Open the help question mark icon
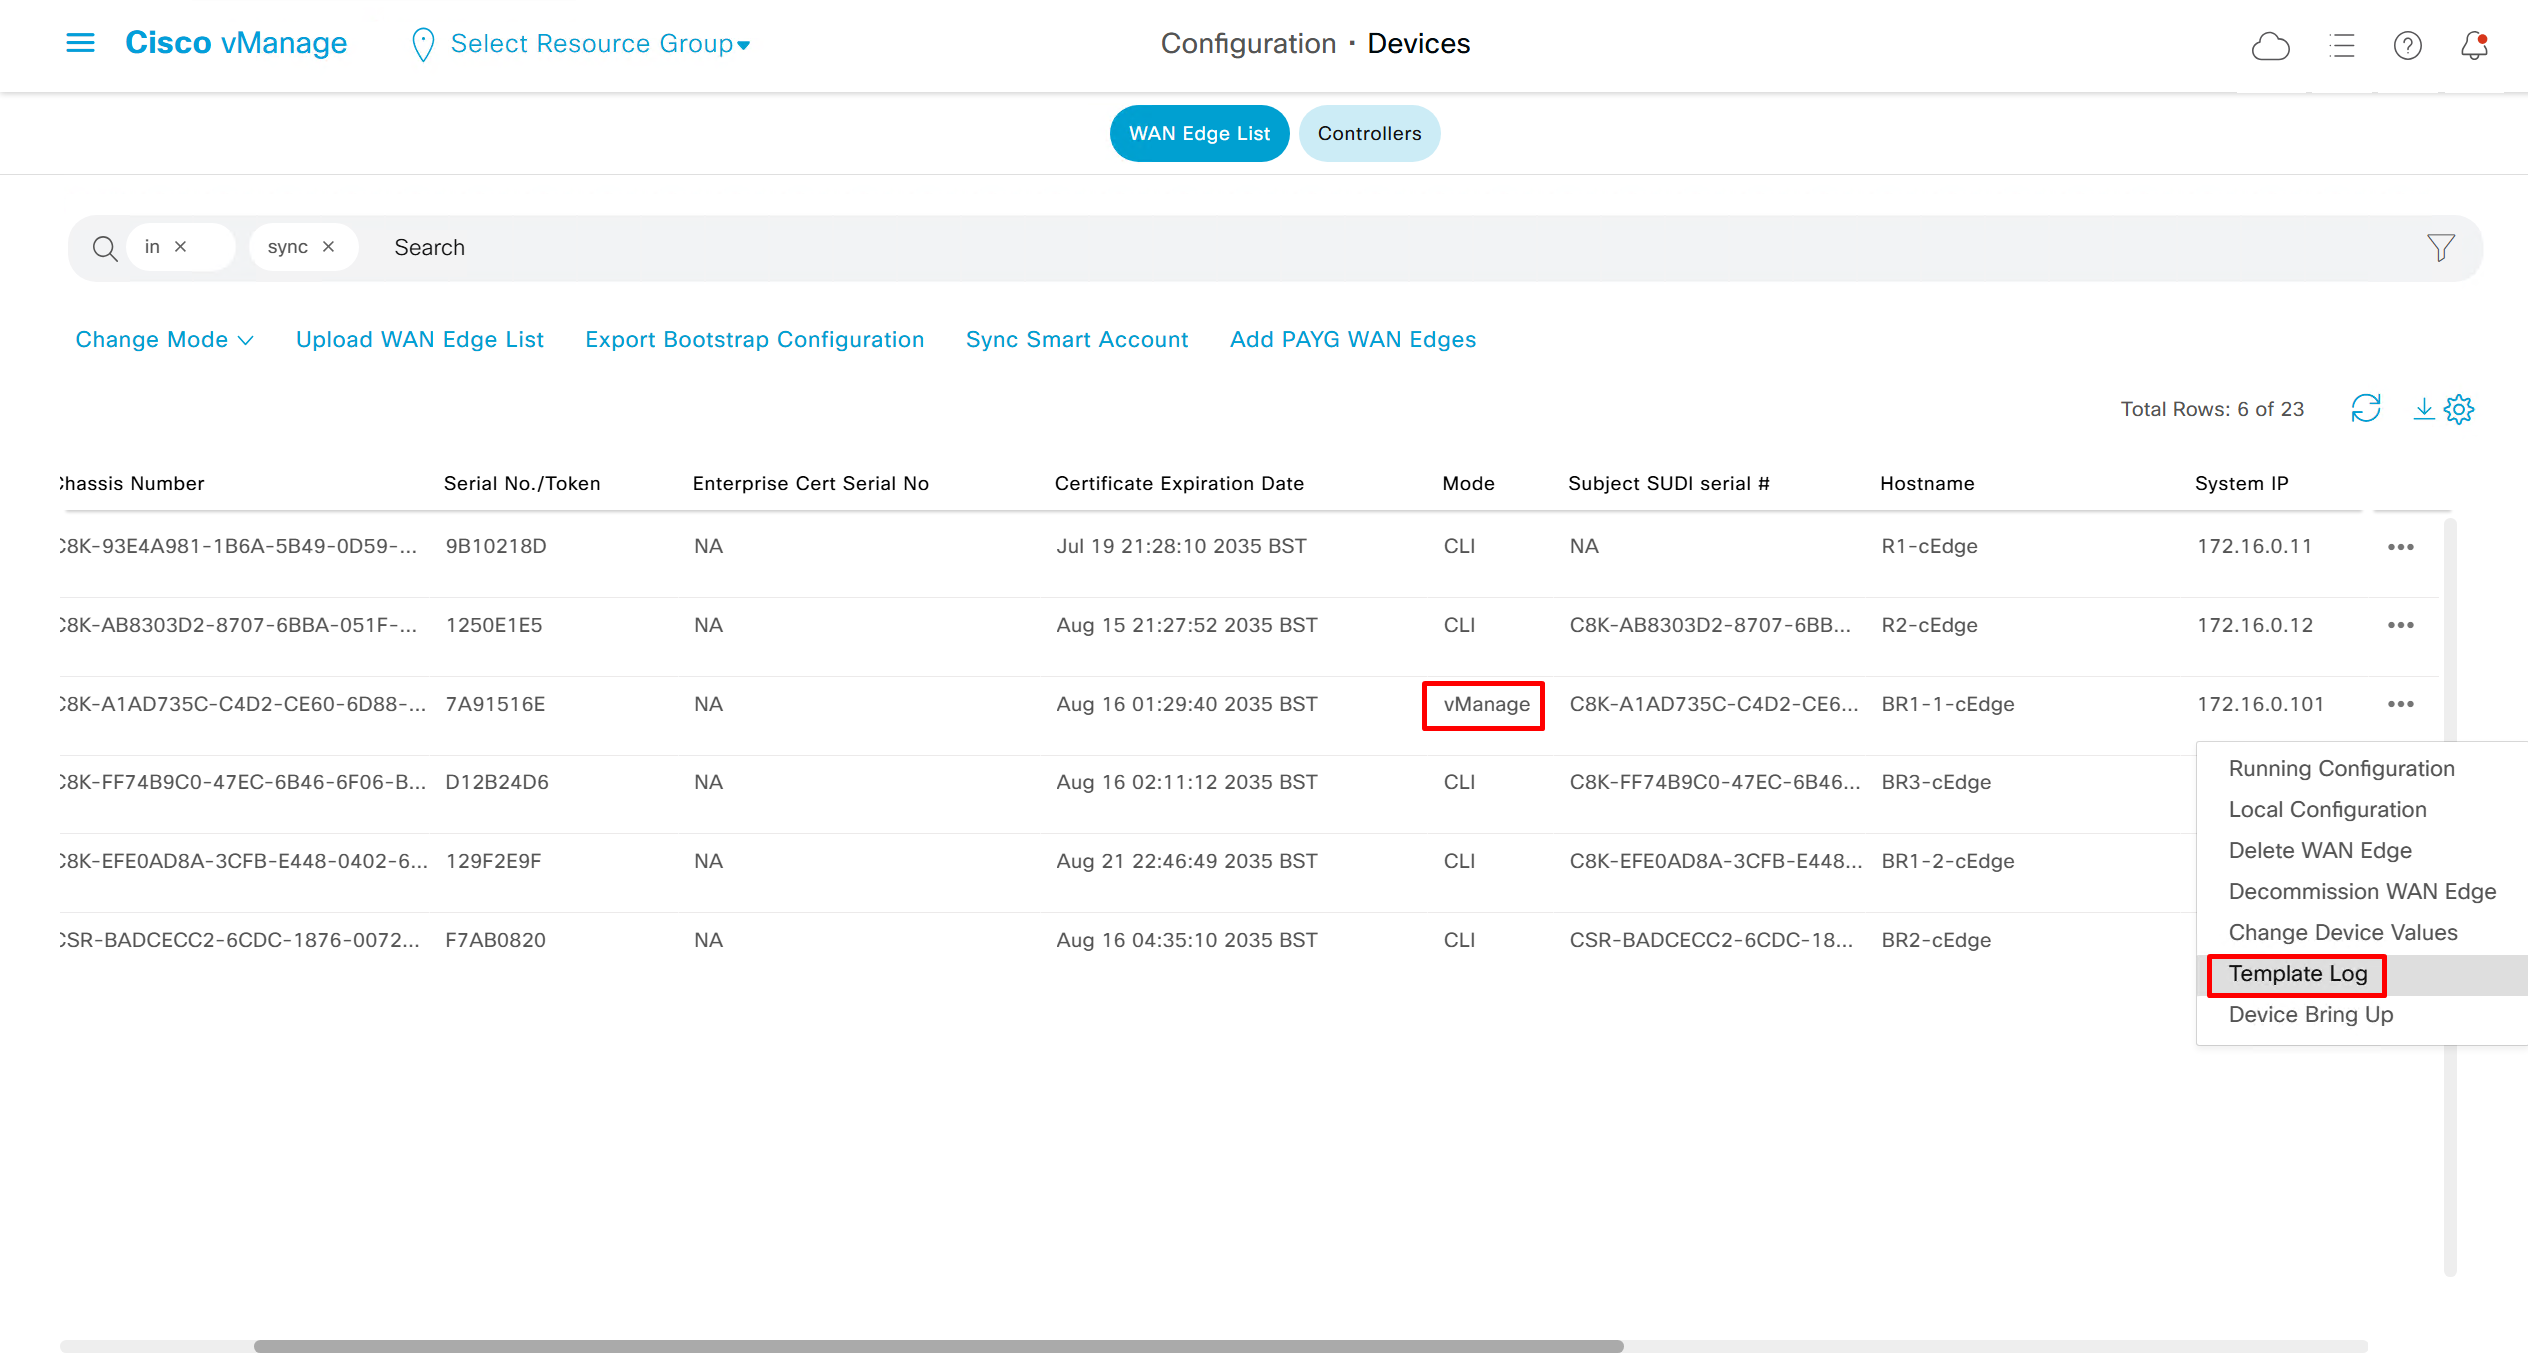Screen dimensions: 2528x1363 pyautogui.click(x=2407, y=46)
